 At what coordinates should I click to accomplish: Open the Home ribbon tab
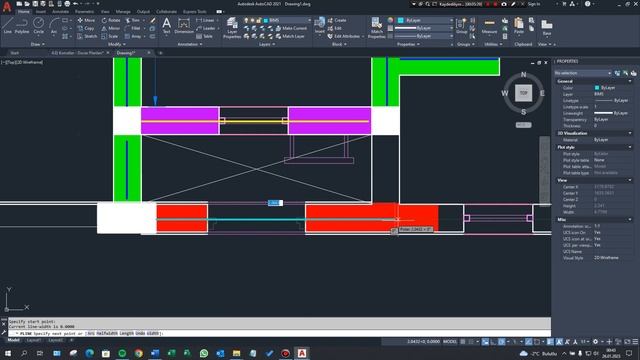click(x=24, y=11)
